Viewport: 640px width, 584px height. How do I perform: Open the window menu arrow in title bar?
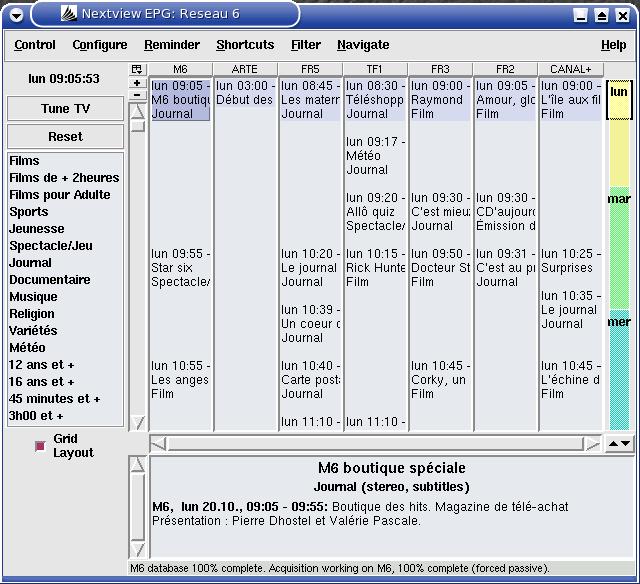tap(17, 16)
